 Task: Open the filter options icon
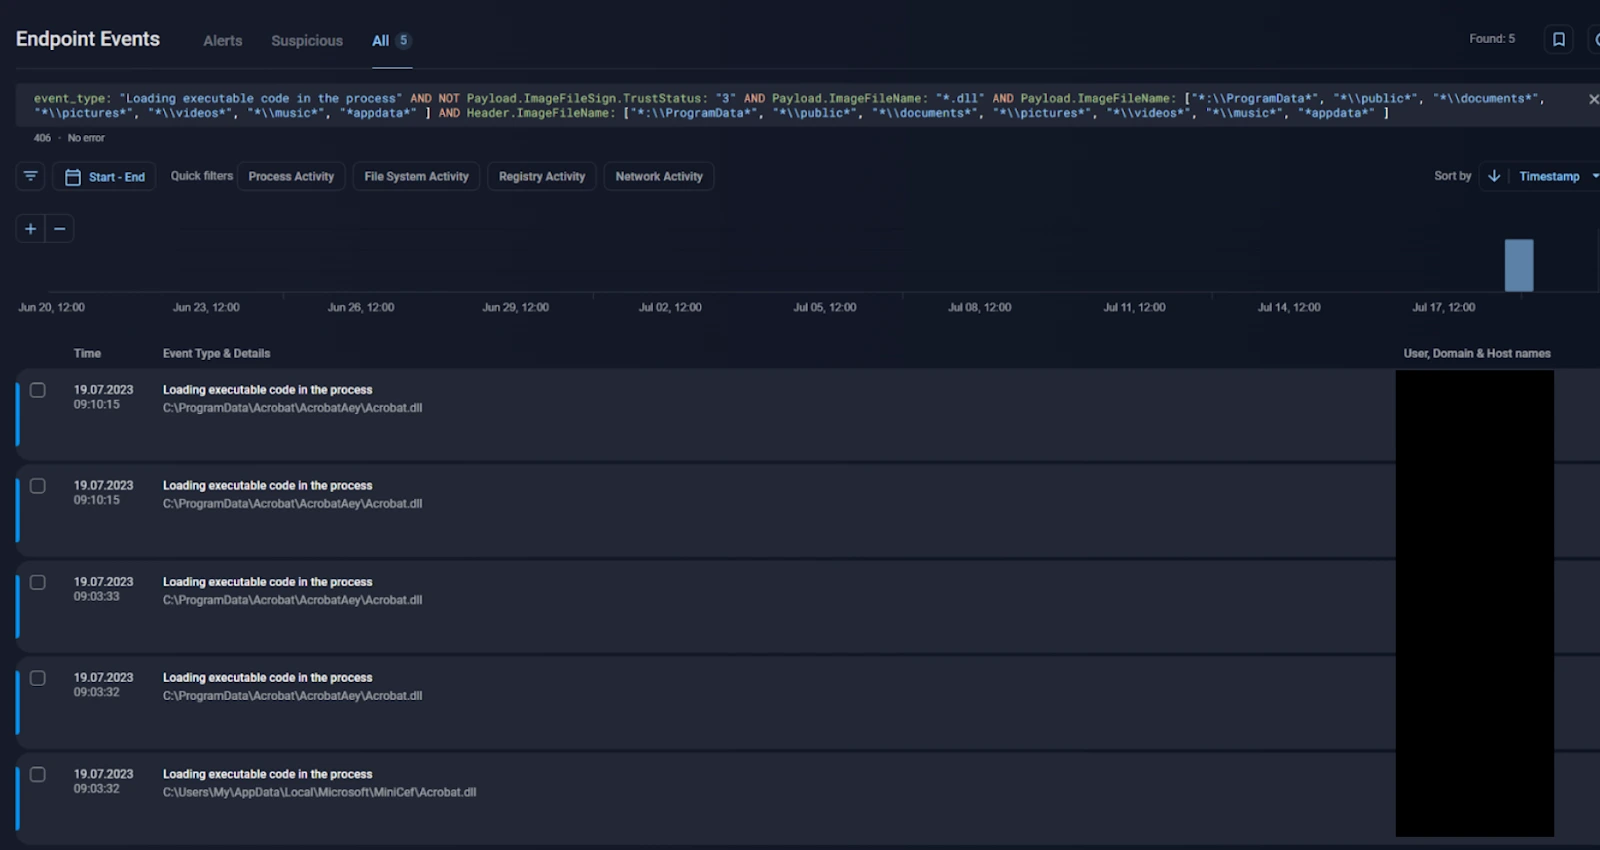coord(30,176)
